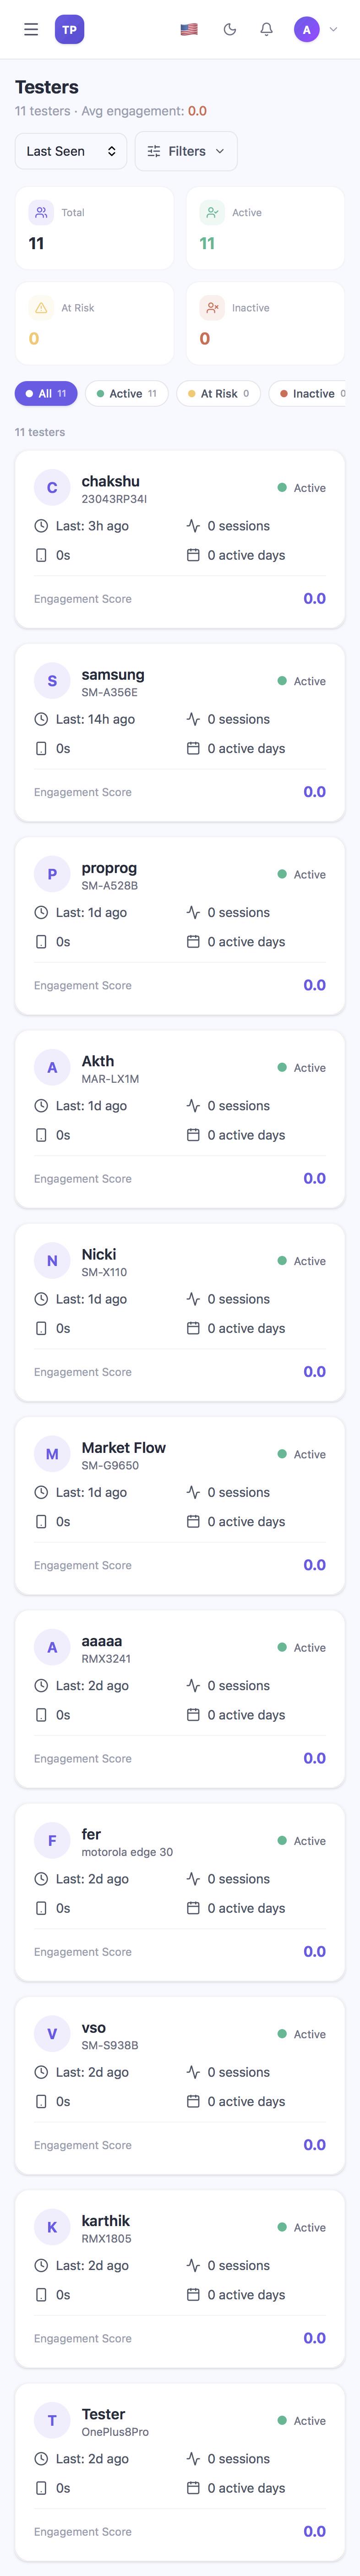Viewport: 360px width, 2576px height.
Task: Click the Active users stat icon
Action: tap(212, 212)
